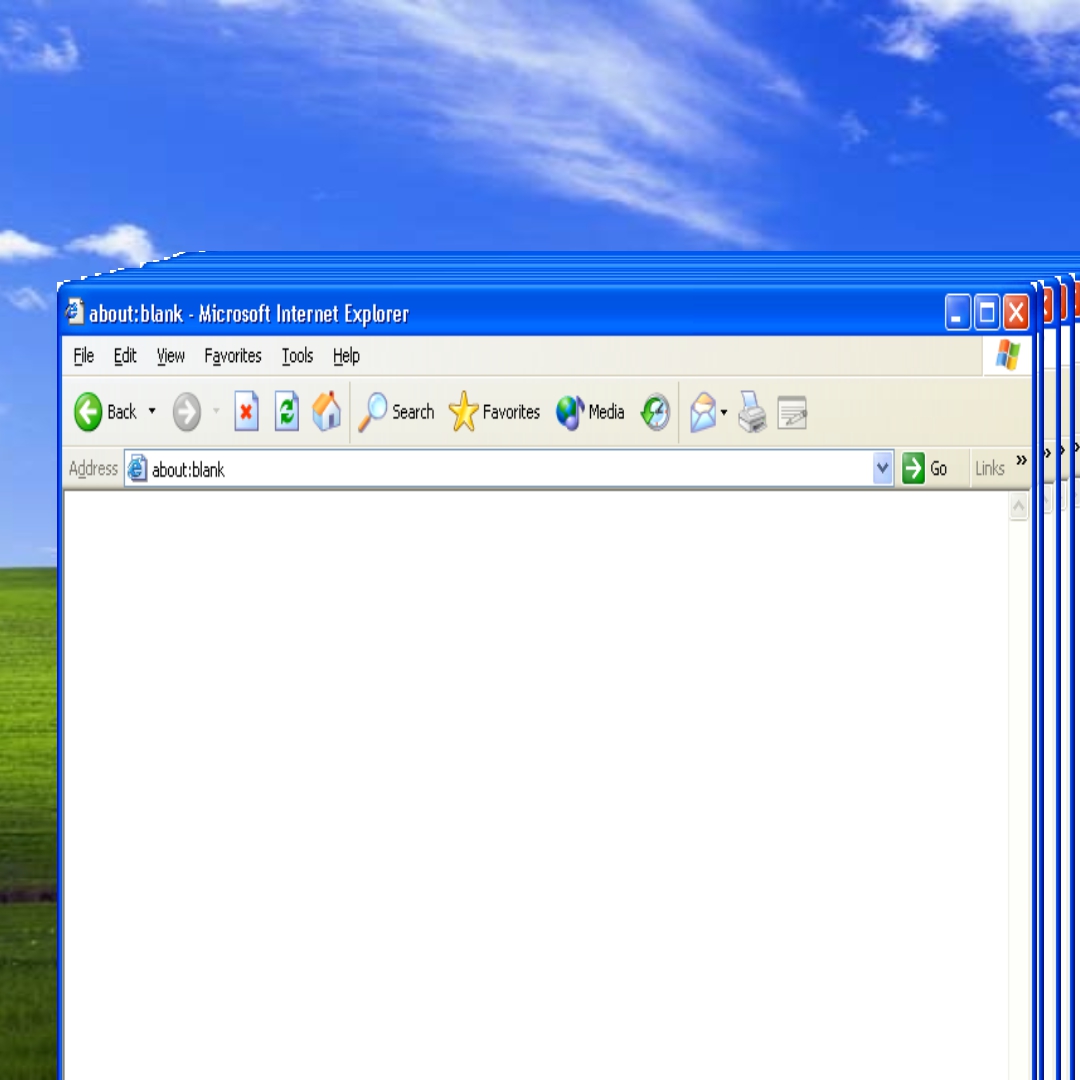Open the Favorites star toolbar button

pos(494,412)
